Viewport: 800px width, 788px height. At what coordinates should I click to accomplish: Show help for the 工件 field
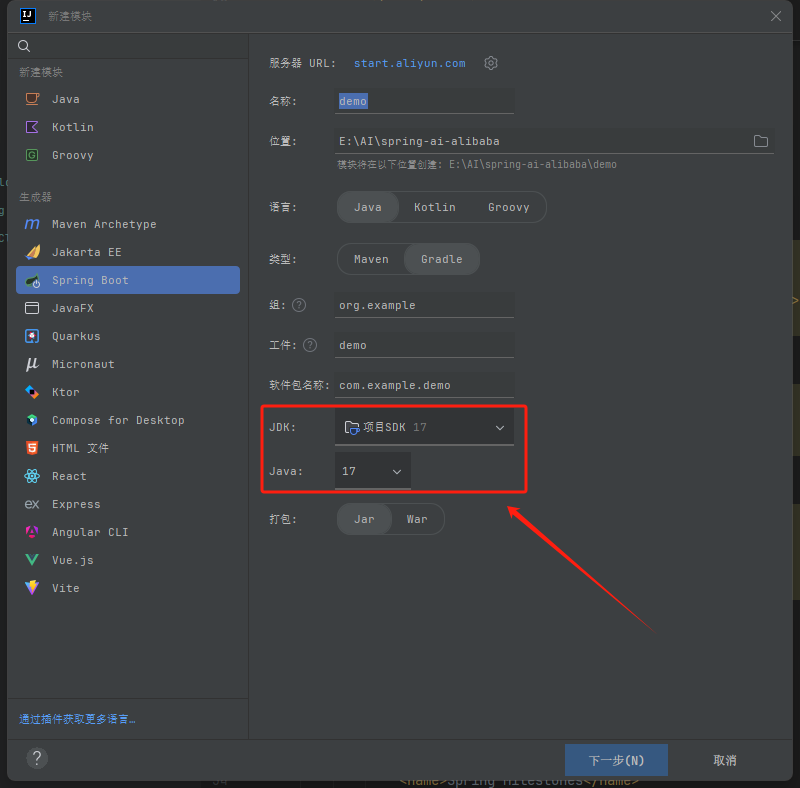point(310,346)
